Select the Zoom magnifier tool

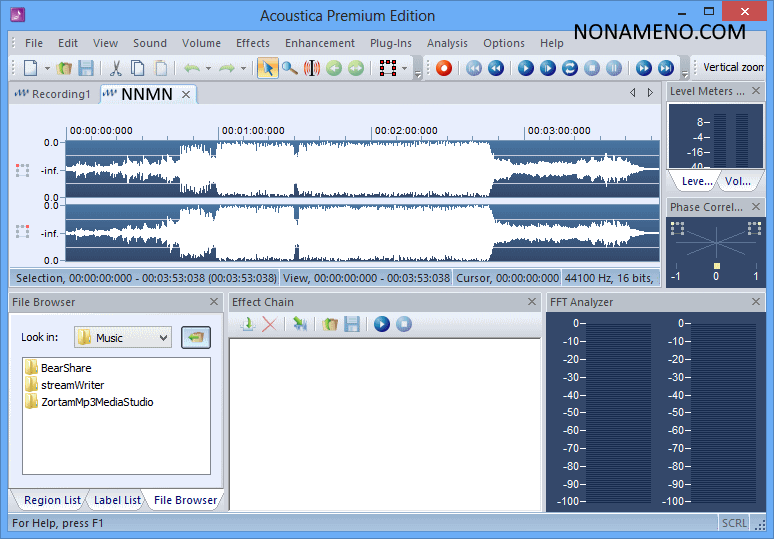click(289, 68)
